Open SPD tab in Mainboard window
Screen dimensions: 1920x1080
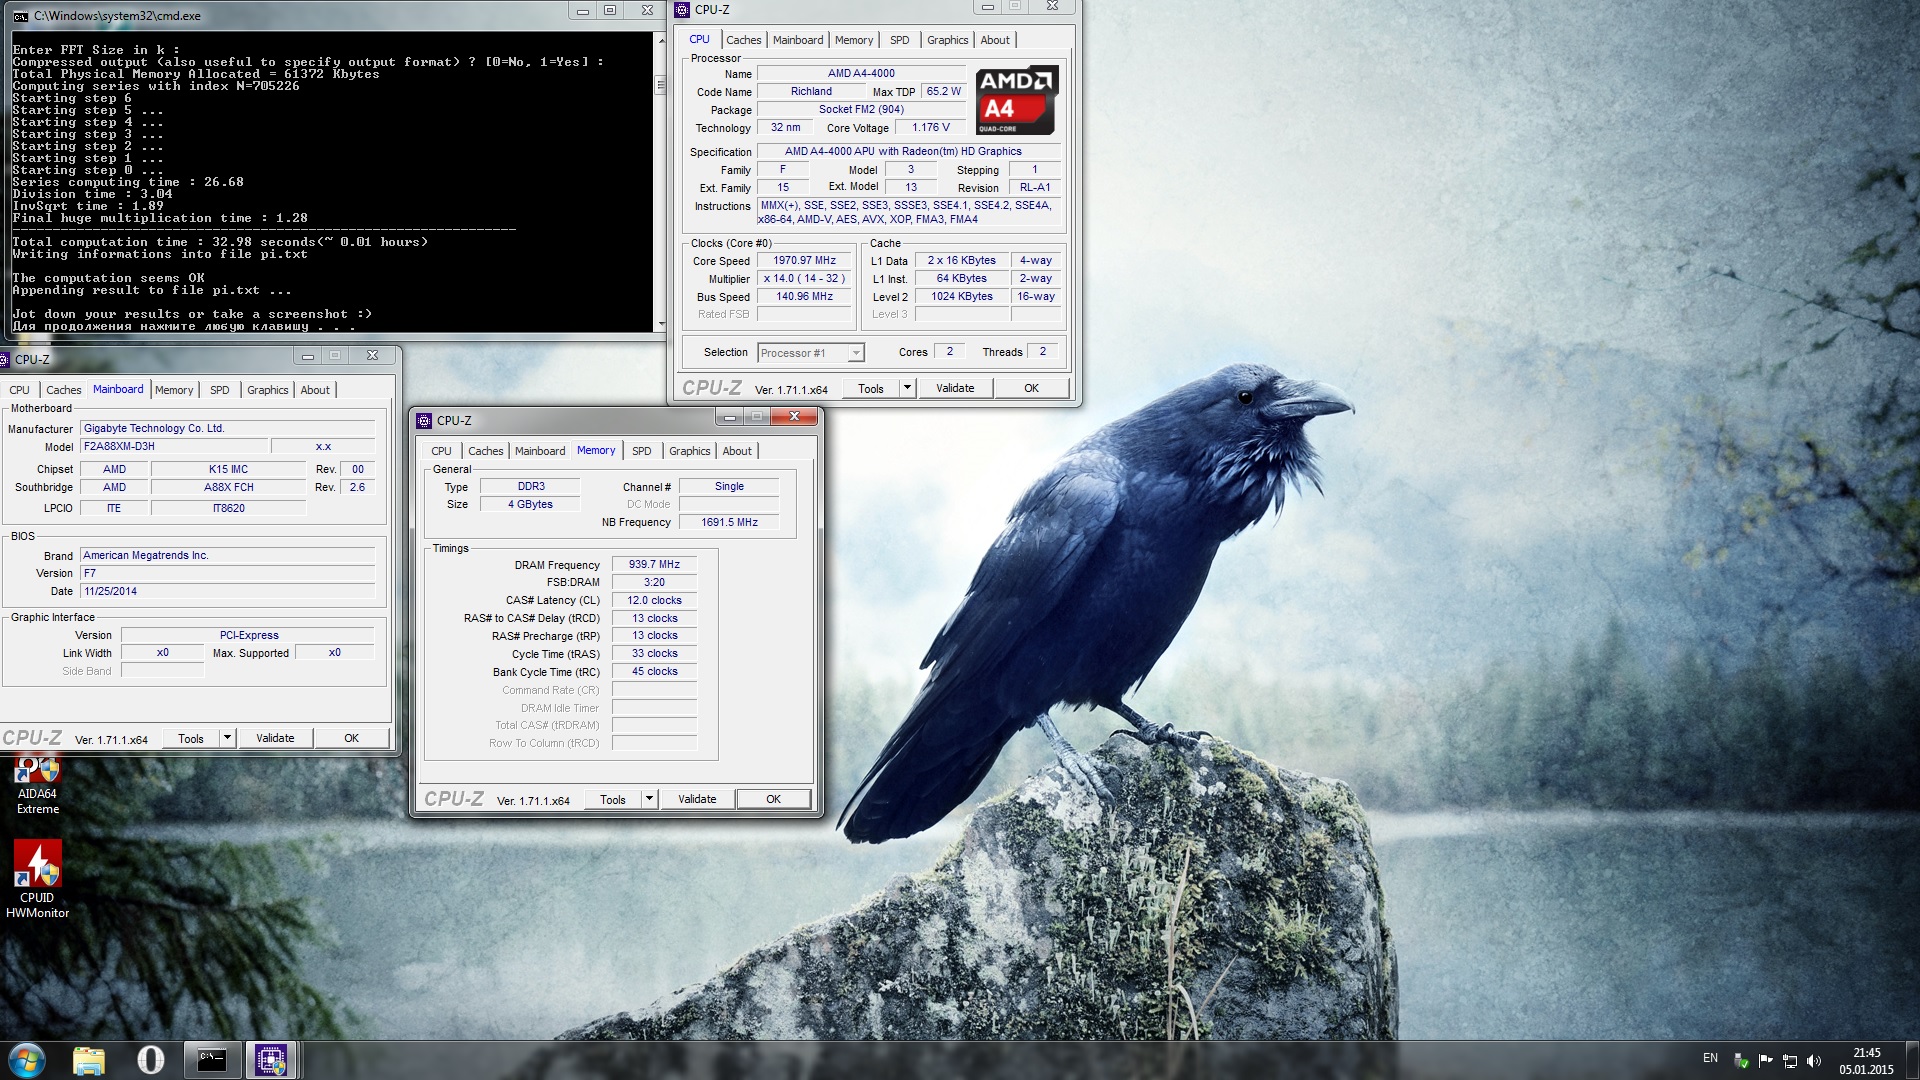220,390
